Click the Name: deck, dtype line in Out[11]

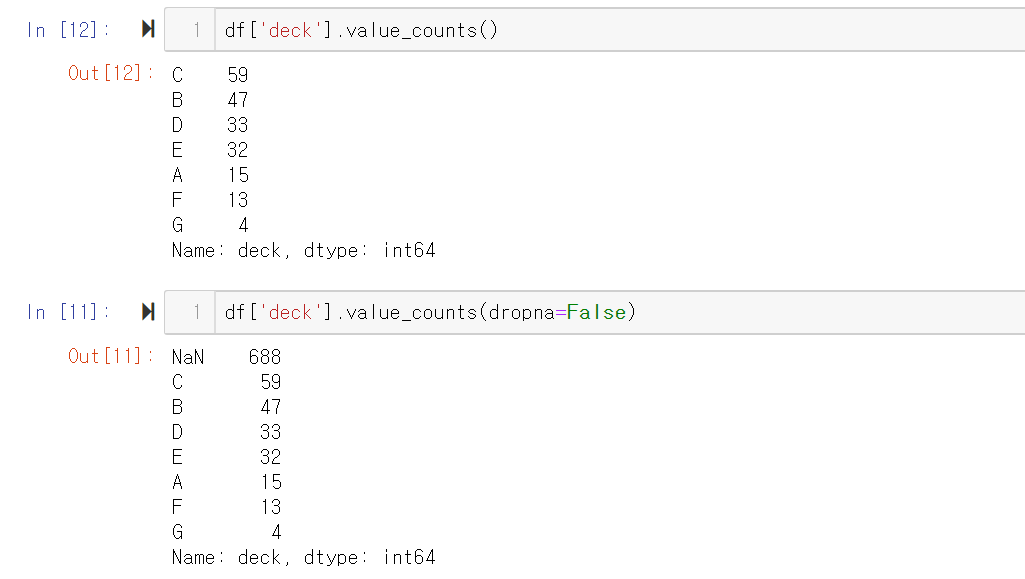(303, 557)
